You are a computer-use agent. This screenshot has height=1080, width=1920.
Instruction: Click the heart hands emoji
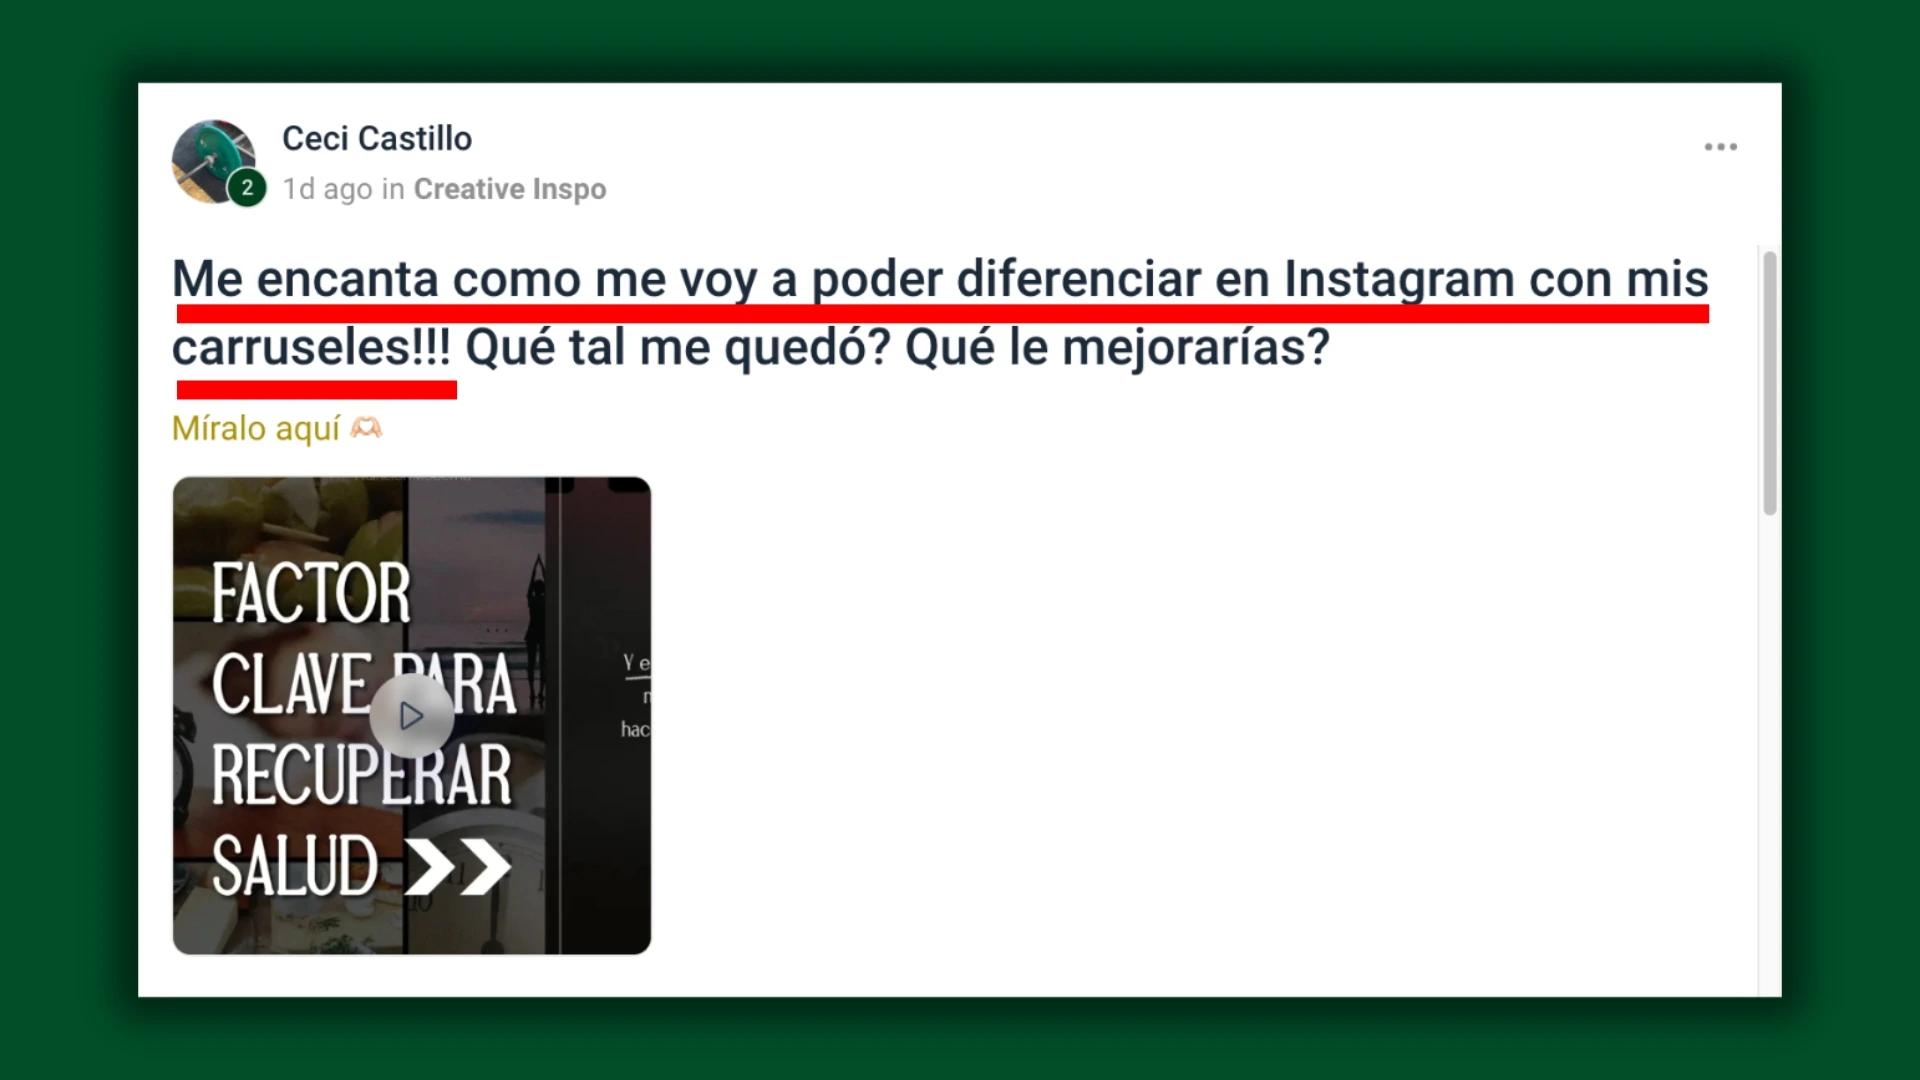pos(366,428)
